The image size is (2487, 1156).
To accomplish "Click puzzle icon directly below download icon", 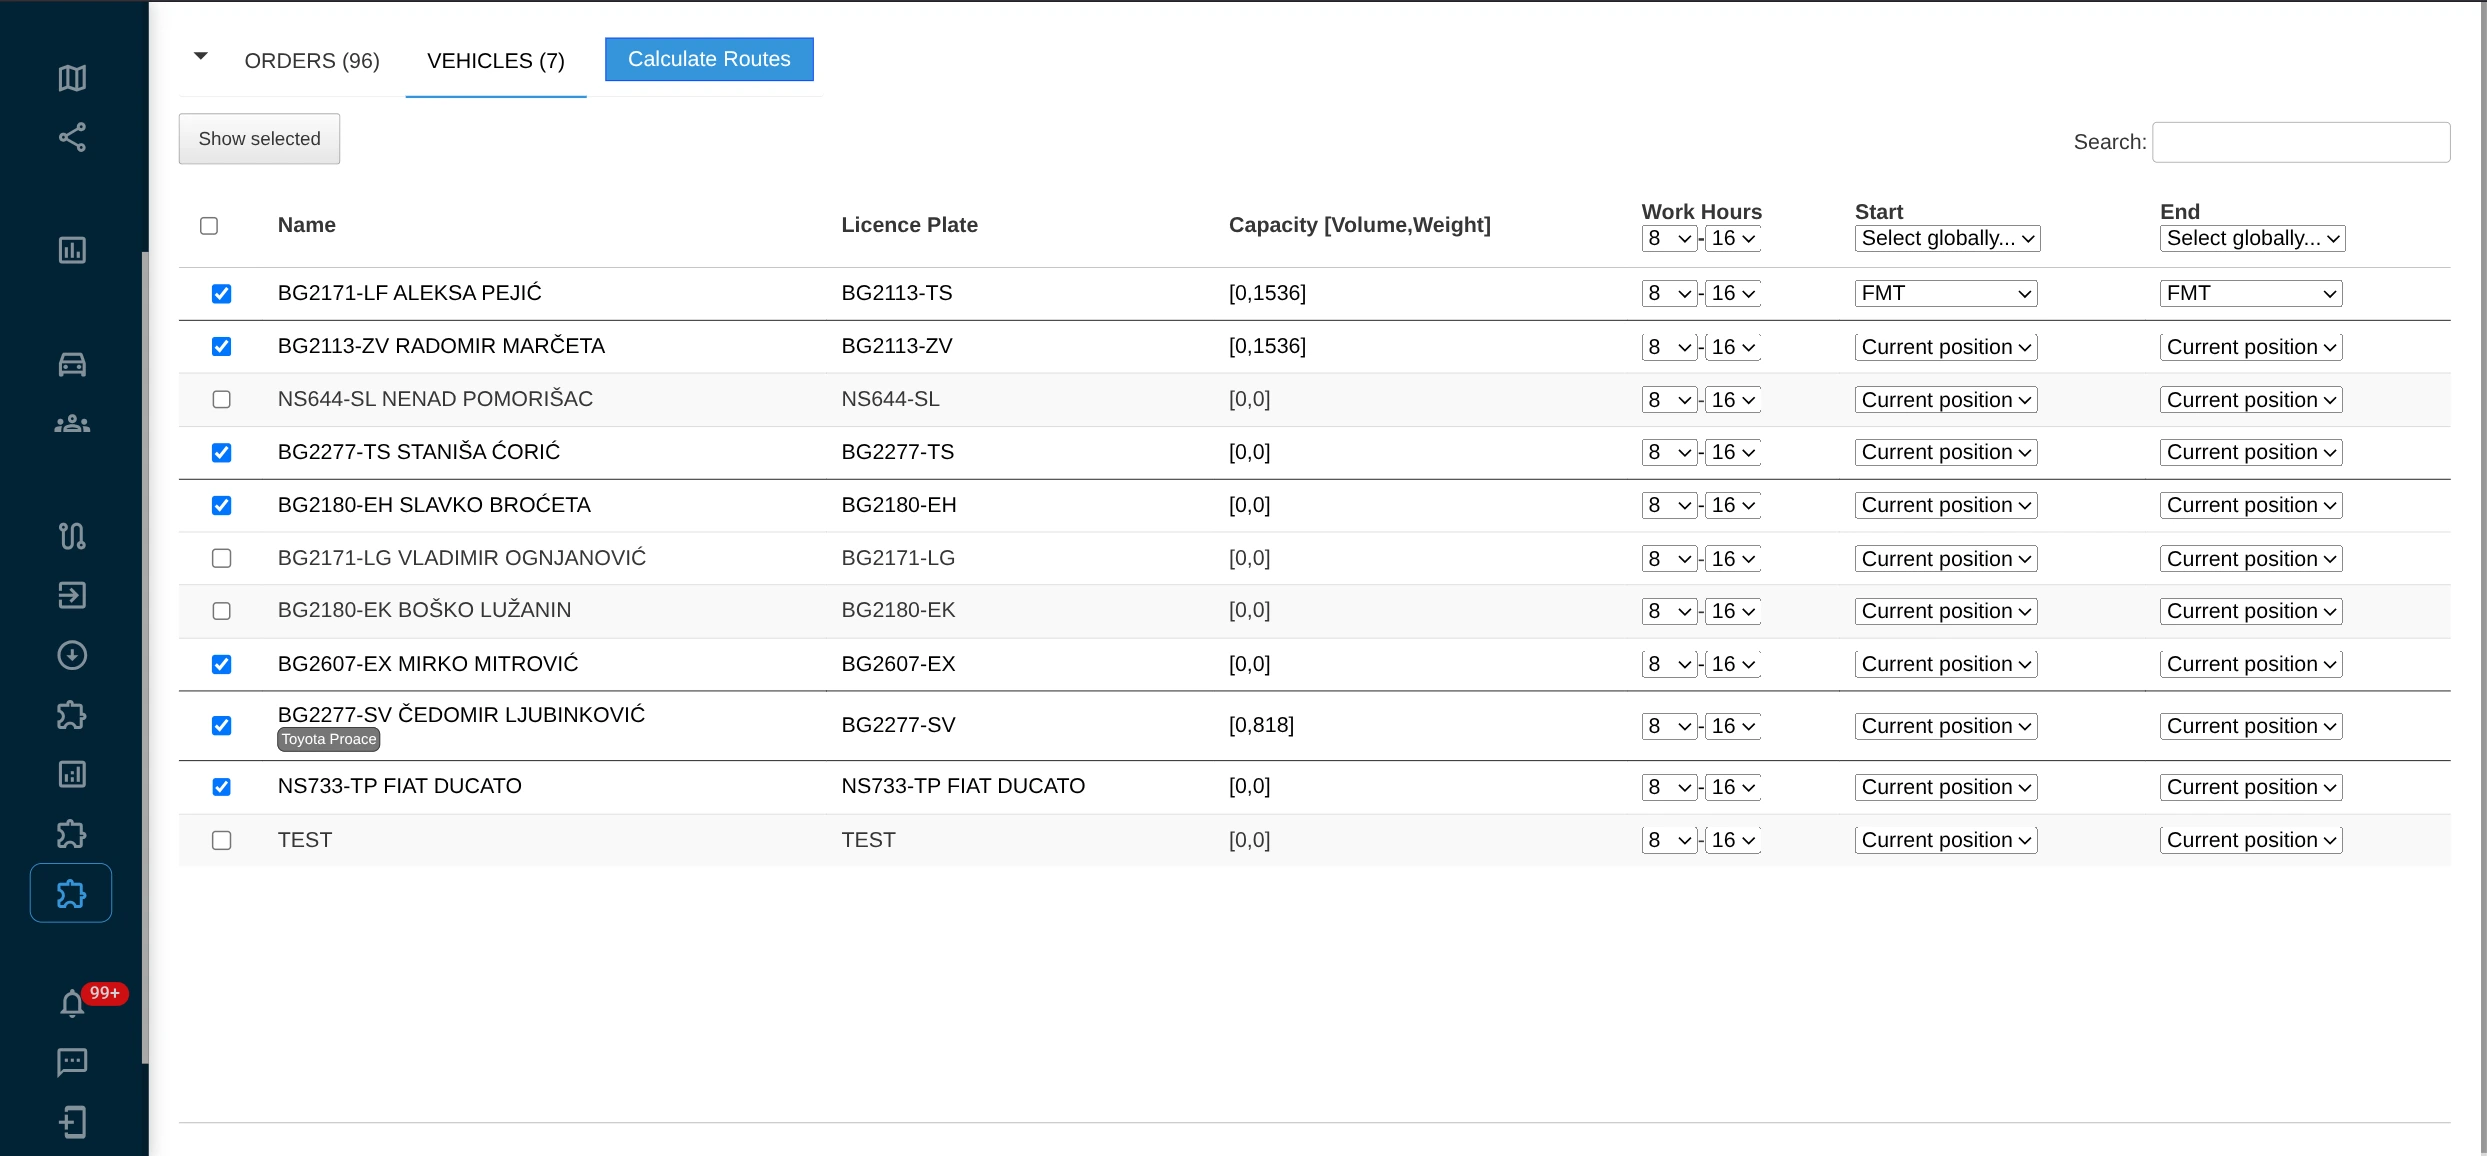I will tap(72, 715).
